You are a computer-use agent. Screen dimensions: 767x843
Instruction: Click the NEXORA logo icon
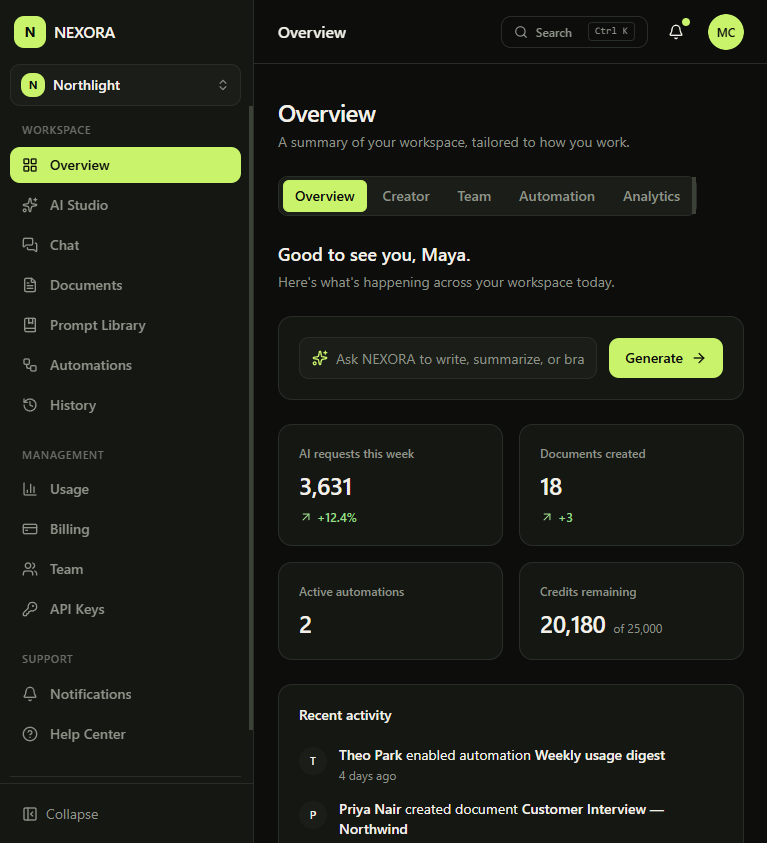30,32
